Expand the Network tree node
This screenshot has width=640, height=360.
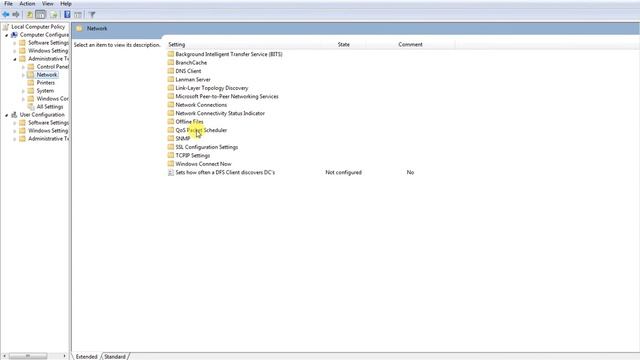click(23, 75)
